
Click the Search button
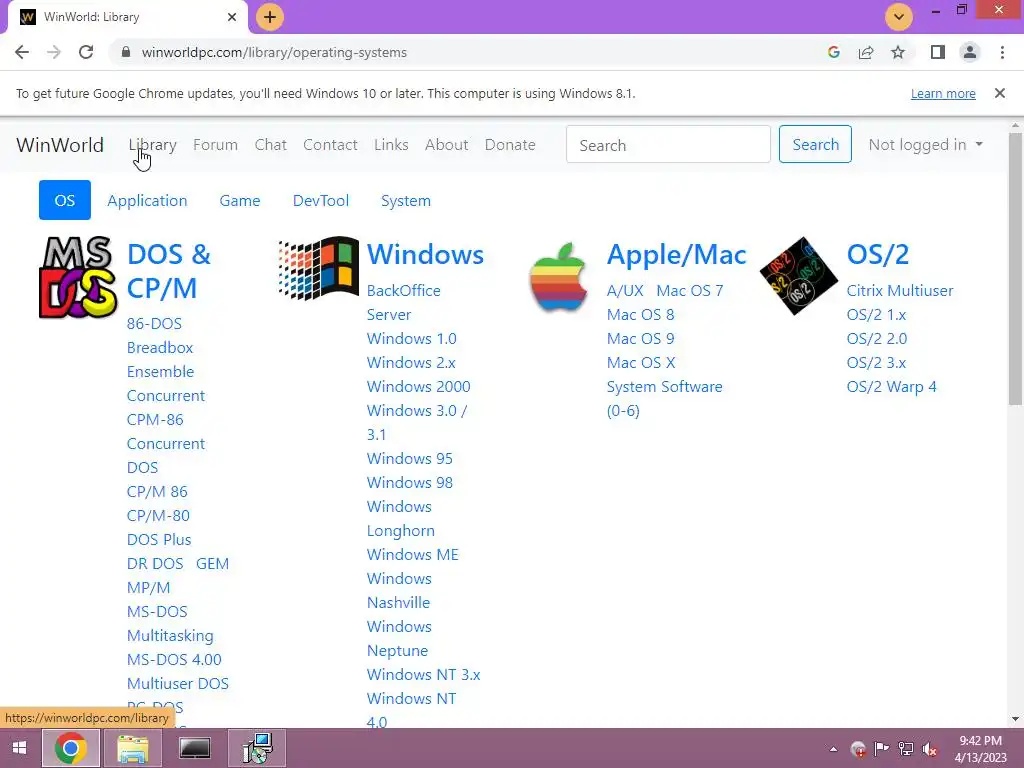click(x=815, y=144)
